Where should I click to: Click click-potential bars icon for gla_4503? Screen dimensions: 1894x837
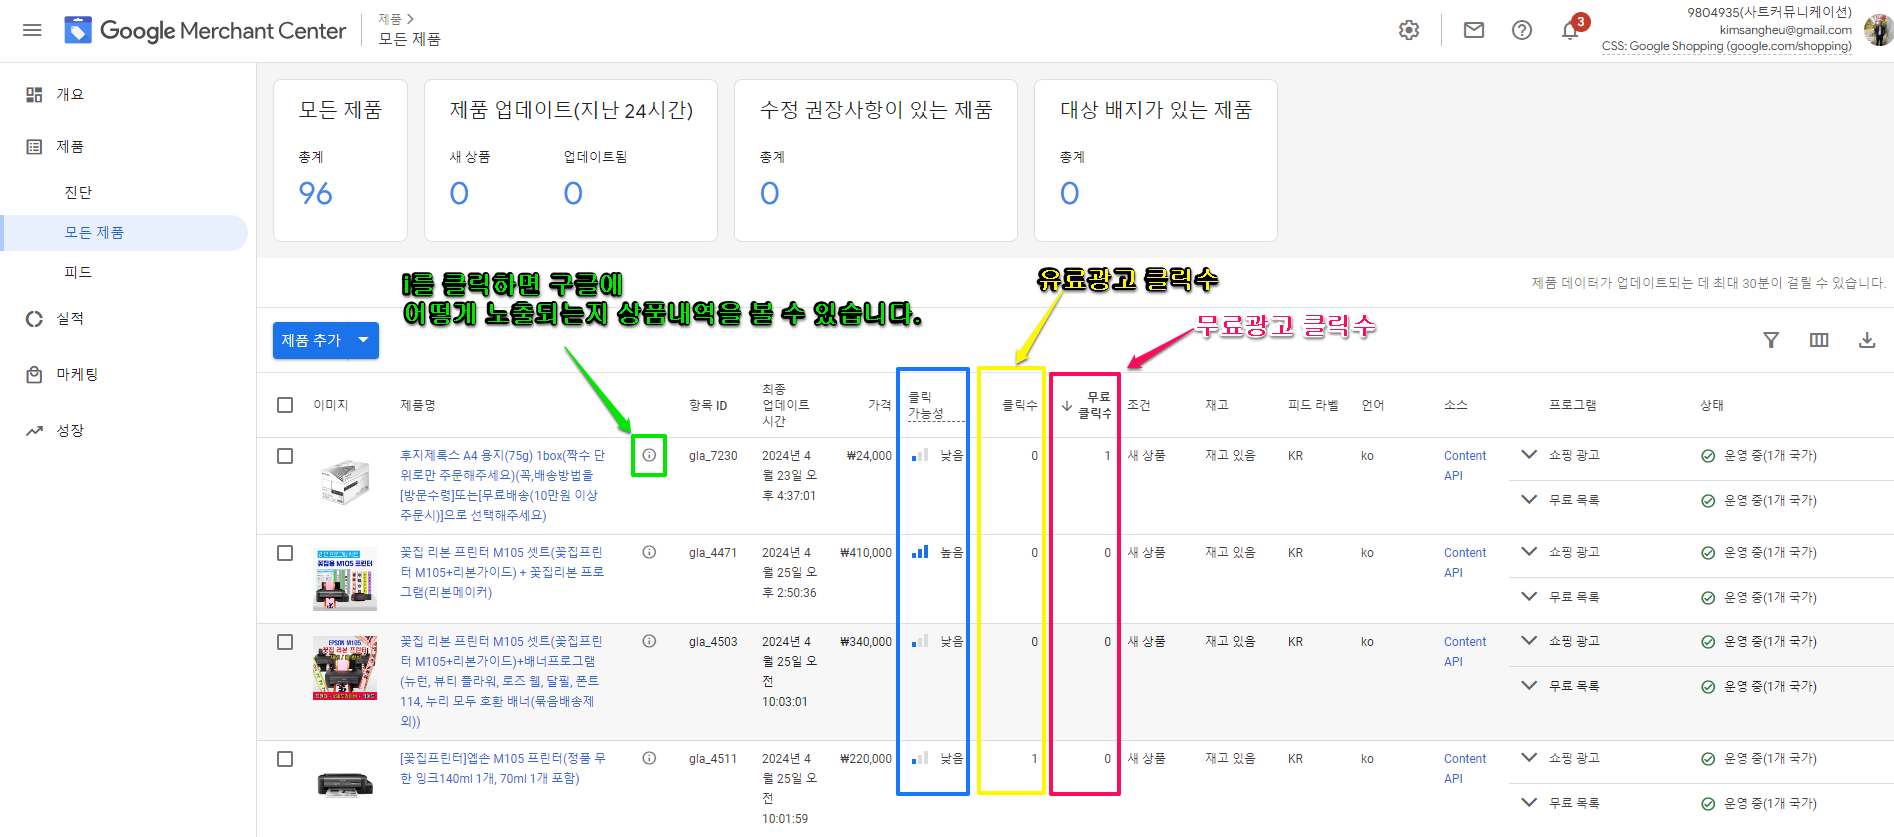(920, 641)
